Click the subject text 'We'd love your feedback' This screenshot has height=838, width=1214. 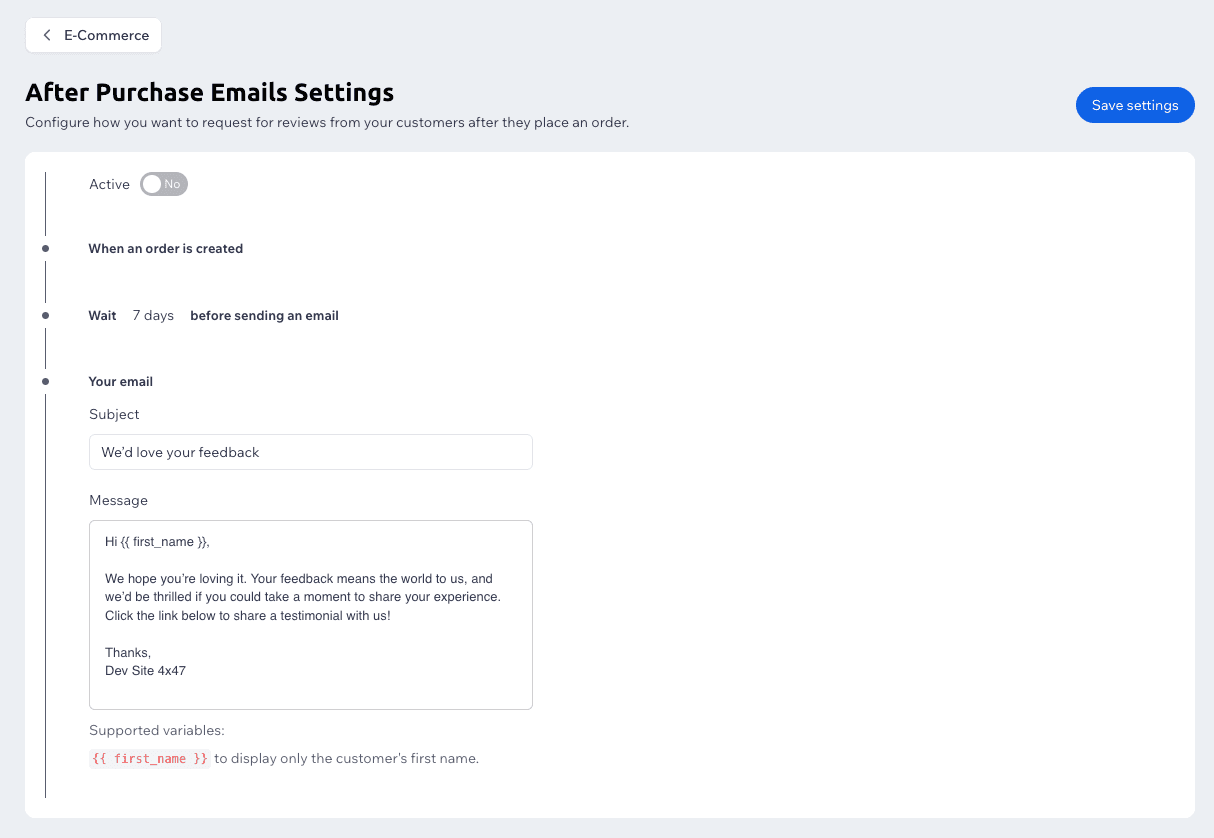[180, 452]
